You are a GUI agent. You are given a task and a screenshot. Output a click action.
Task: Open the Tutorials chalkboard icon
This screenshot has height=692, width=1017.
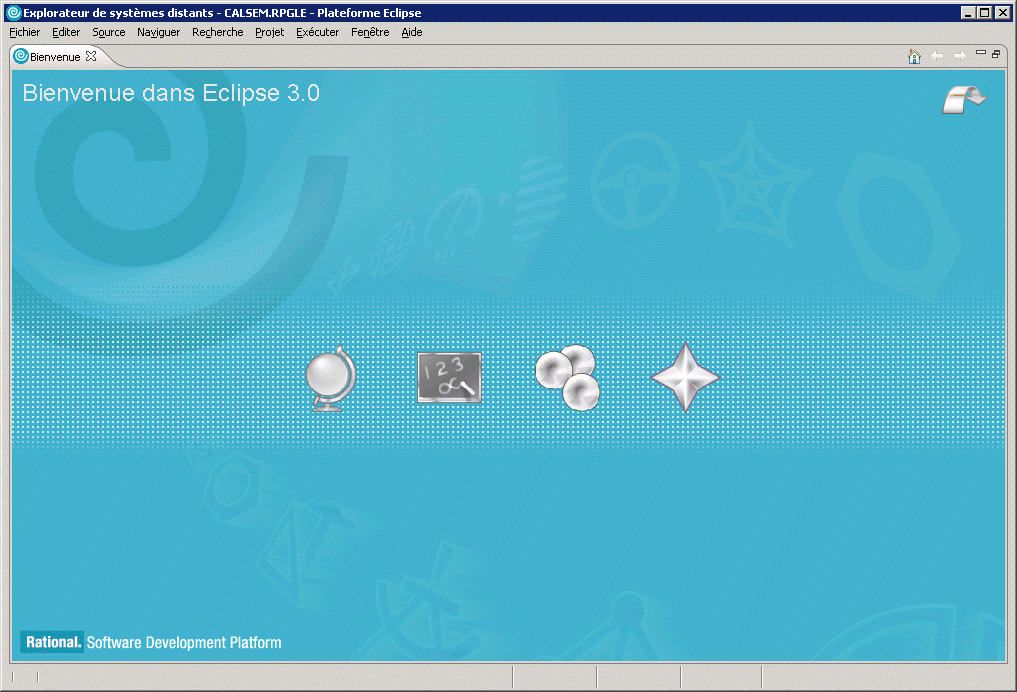(x=449, y=377)
